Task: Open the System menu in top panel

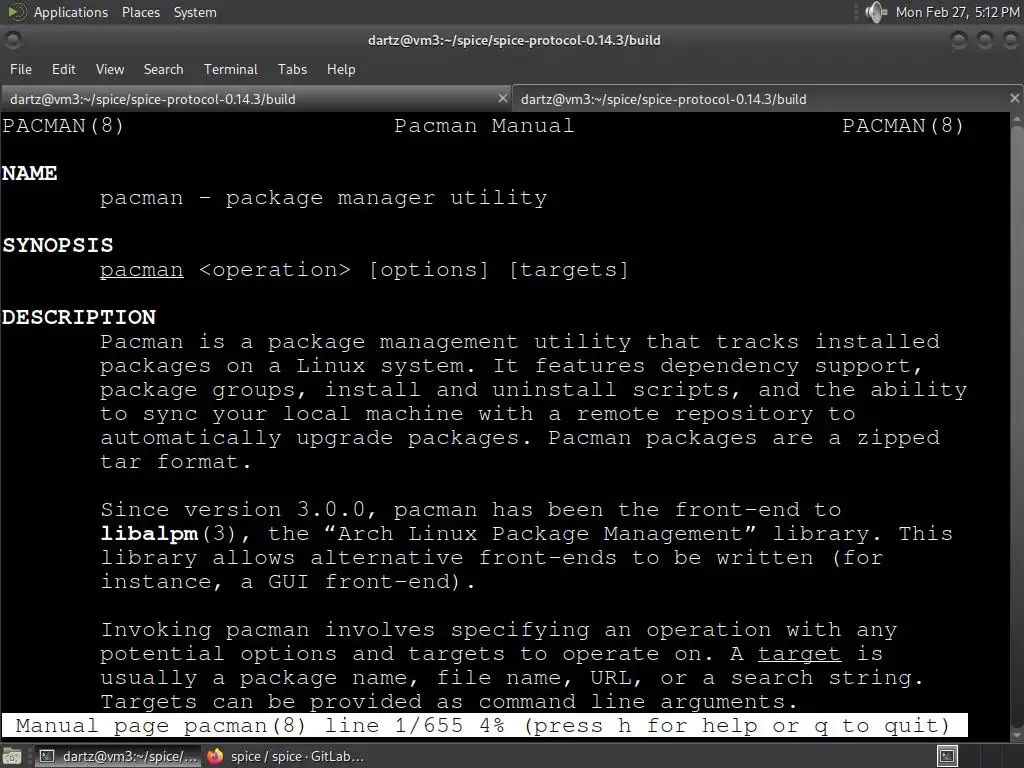Action: [x=195, y=12]
